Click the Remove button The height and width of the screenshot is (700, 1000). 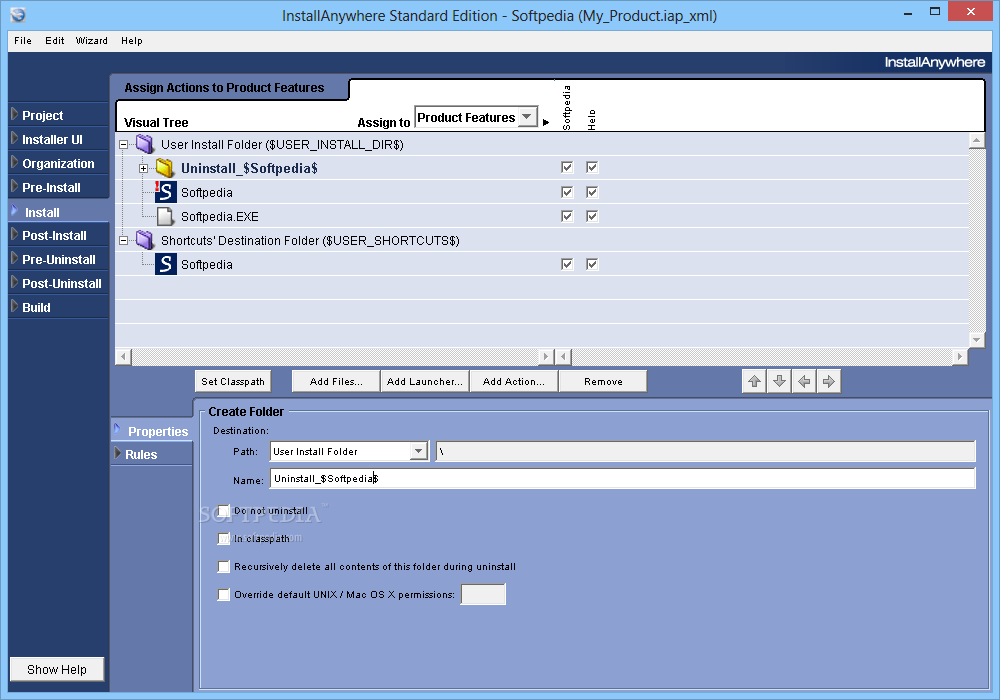click(603, 381)
